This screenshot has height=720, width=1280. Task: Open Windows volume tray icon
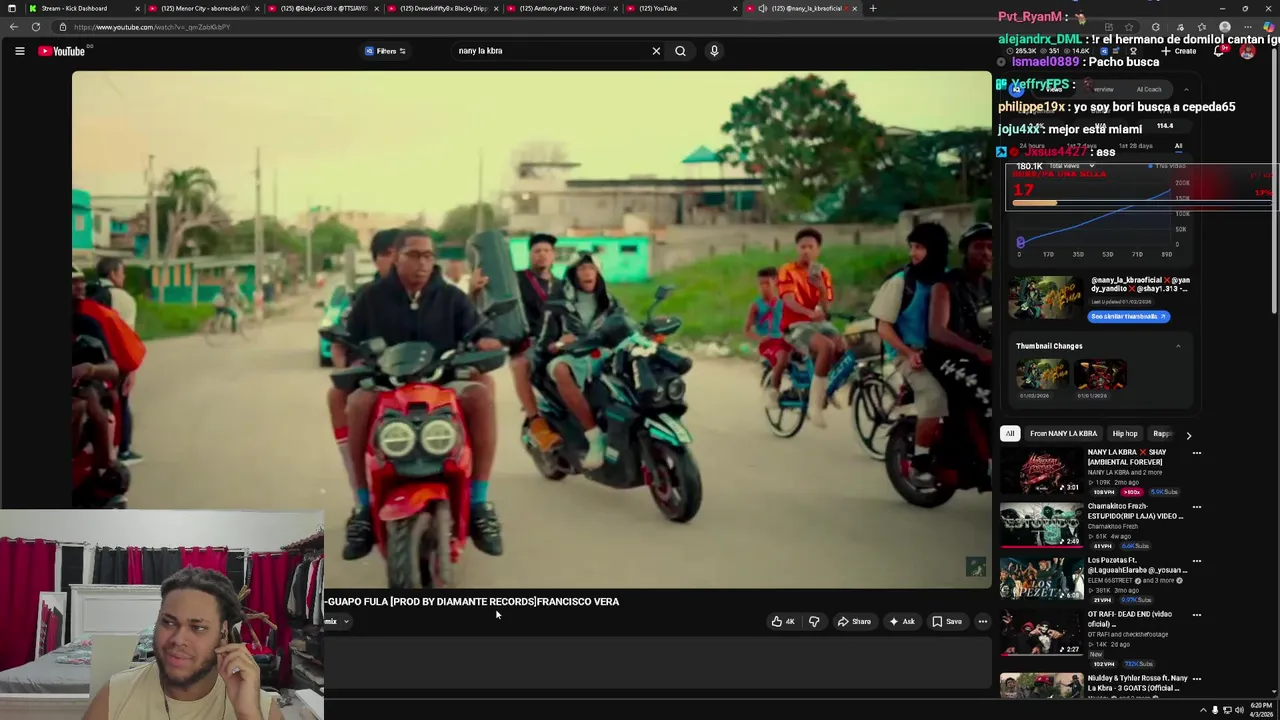(x=1239, y=710)
